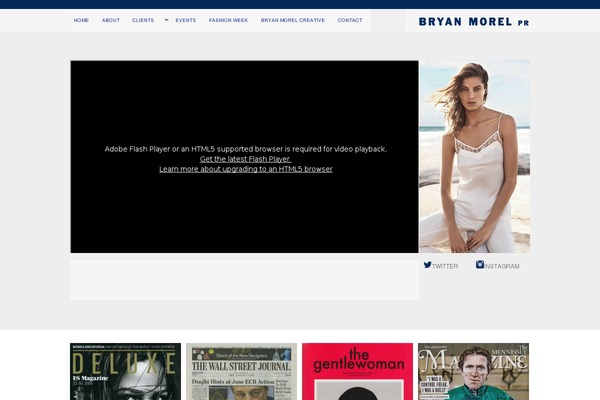Click the Twitter bird icon
Screen dimensions: 600x400
428,265
